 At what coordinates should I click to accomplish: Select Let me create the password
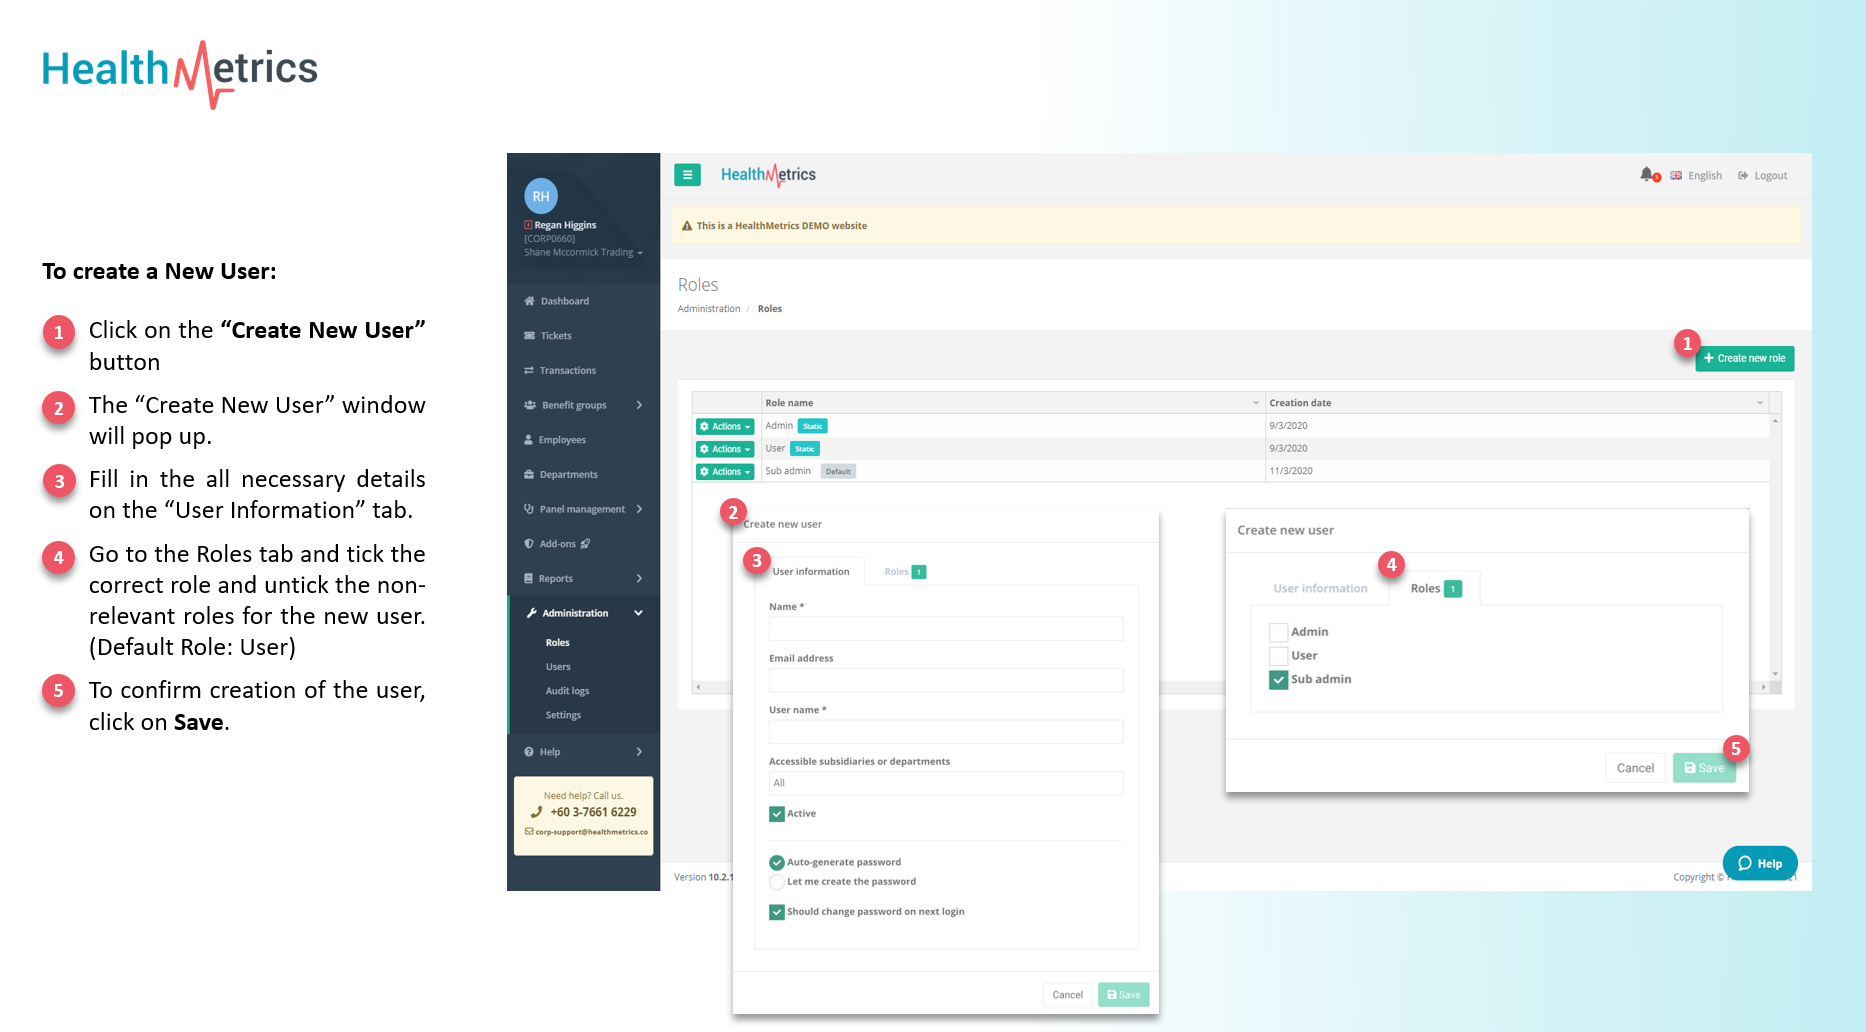tap(777, 882)
